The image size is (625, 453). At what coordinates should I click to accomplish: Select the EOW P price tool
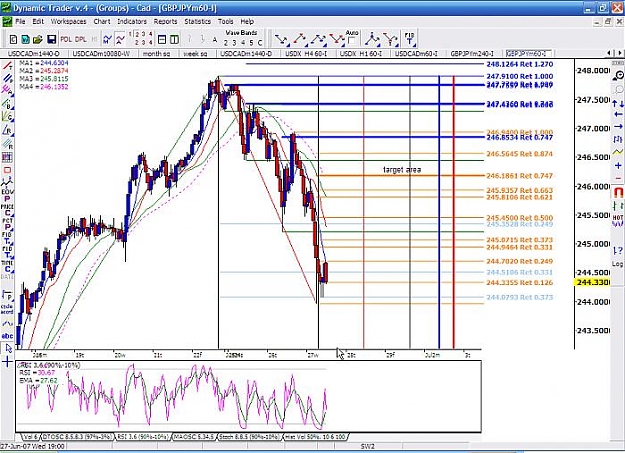(7, 195)
